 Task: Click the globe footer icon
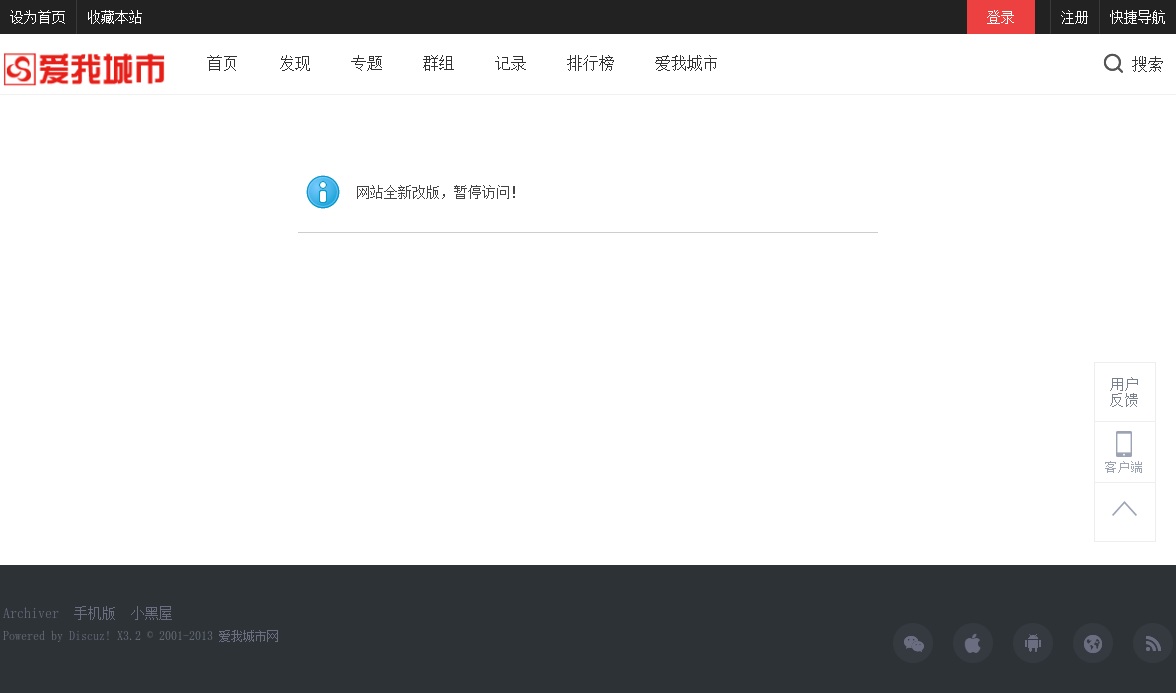(1093, 644)
